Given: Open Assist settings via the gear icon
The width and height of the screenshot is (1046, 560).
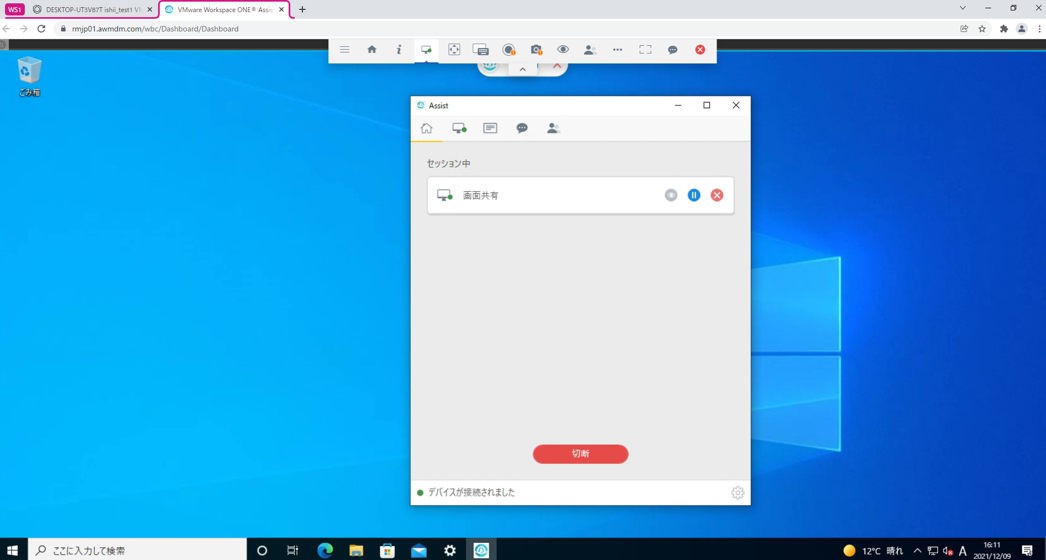Looking at the screenshot, I should pos(737,493).
